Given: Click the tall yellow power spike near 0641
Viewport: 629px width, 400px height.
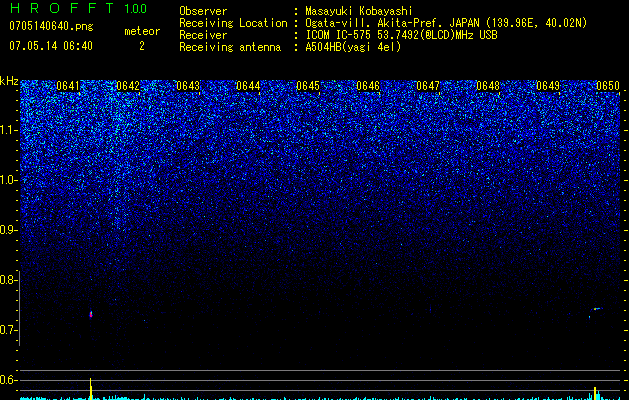Looking at the screenshot, I should [91, 388].
